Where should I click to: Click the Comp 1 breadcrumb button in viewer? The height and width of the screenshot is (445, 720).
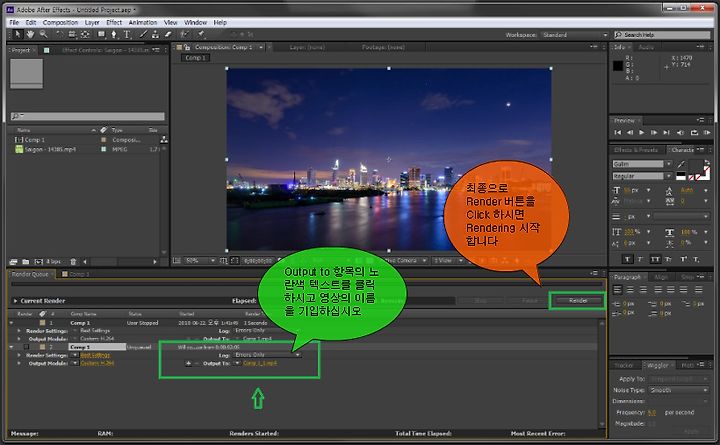coord(196,58)
